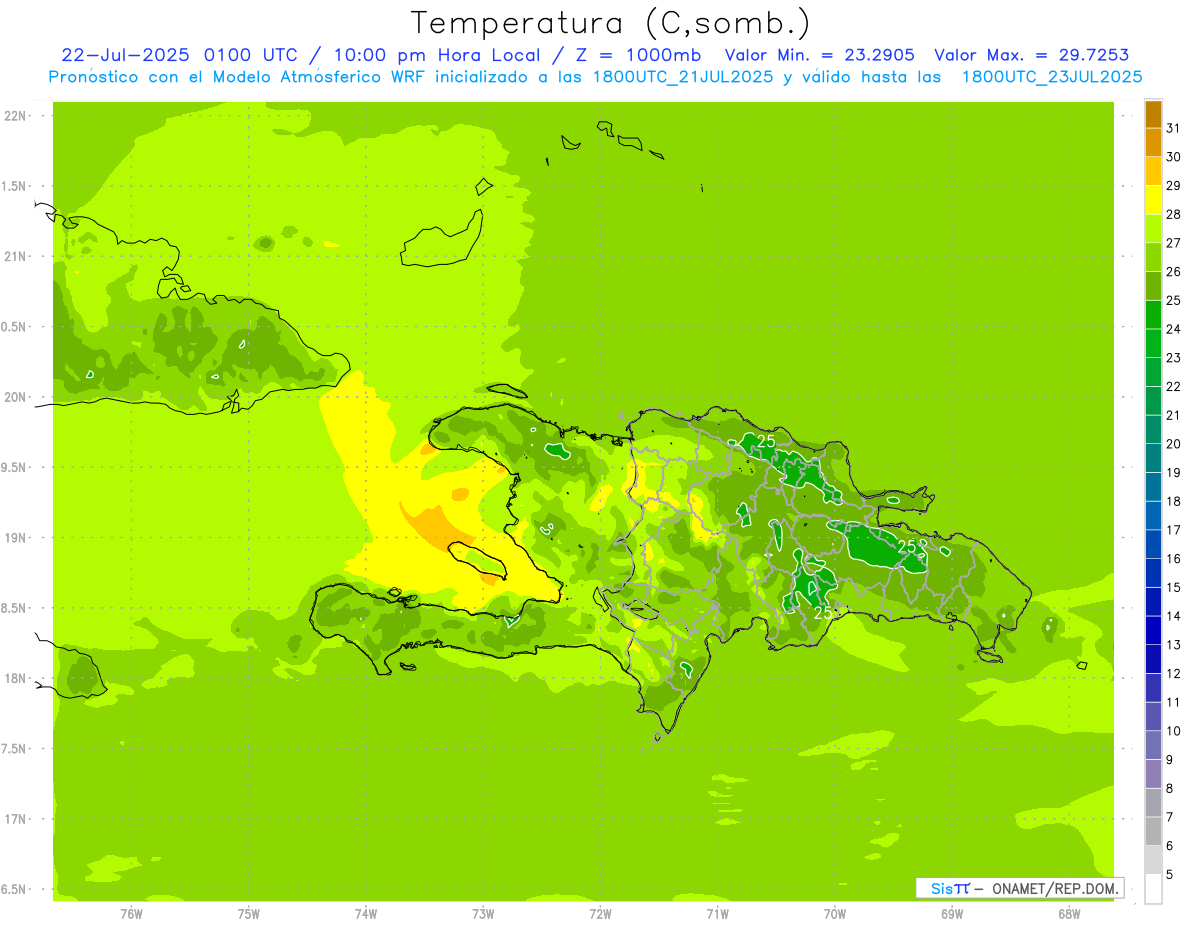Click the legend label "22"
Screen dimensions: 1200x927
point(1173,387)
